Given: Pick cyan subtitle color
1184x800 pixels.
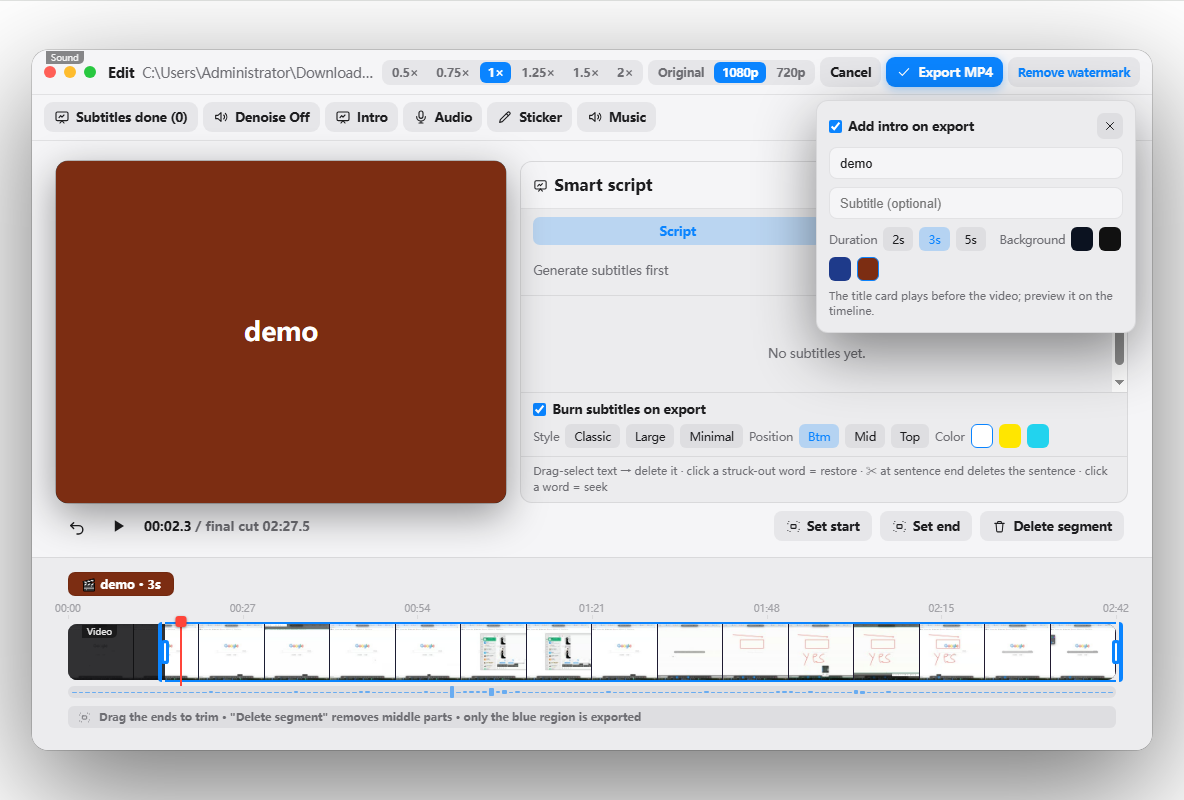Looking at the screenshot, I should click(x=1038, y=436).
